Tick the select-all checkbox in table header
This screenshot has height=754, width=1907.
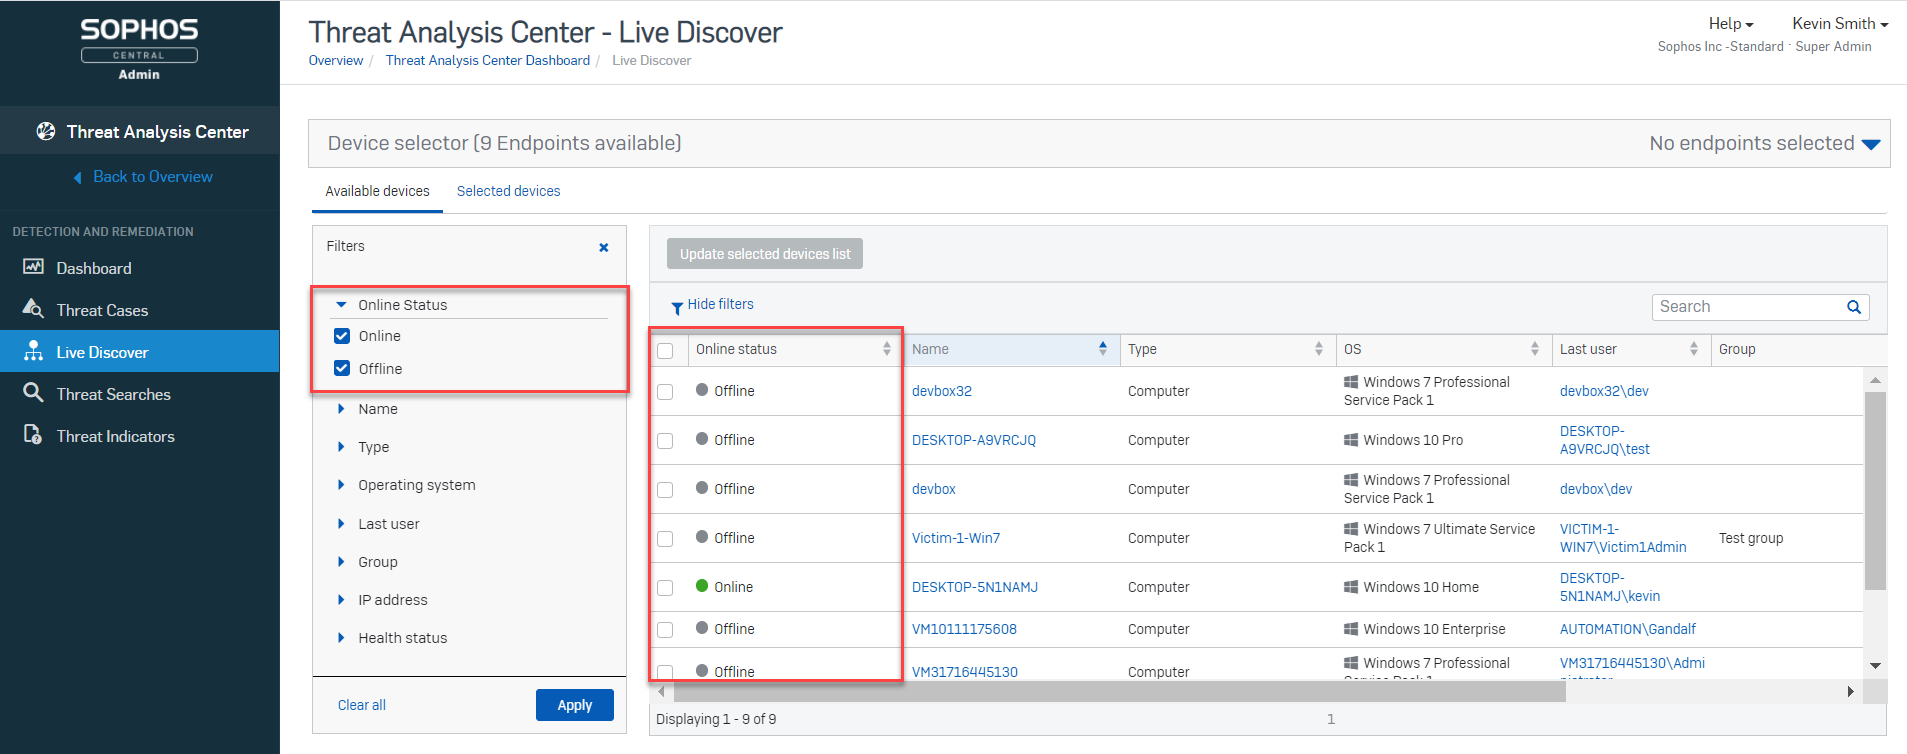pyautogui.click(x=665, y=350)
